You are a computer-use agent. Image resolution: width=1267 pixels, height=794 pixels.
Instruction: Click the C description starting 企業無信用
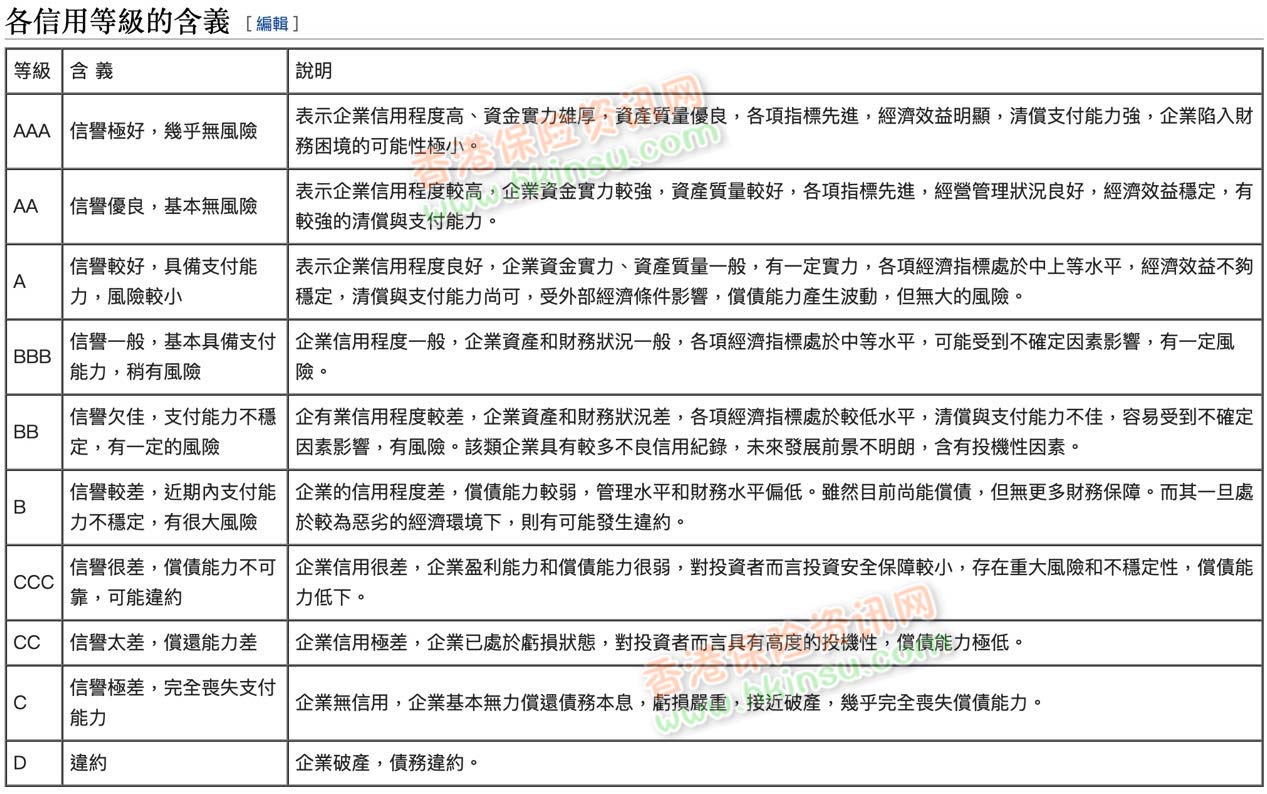pos(774,702)
